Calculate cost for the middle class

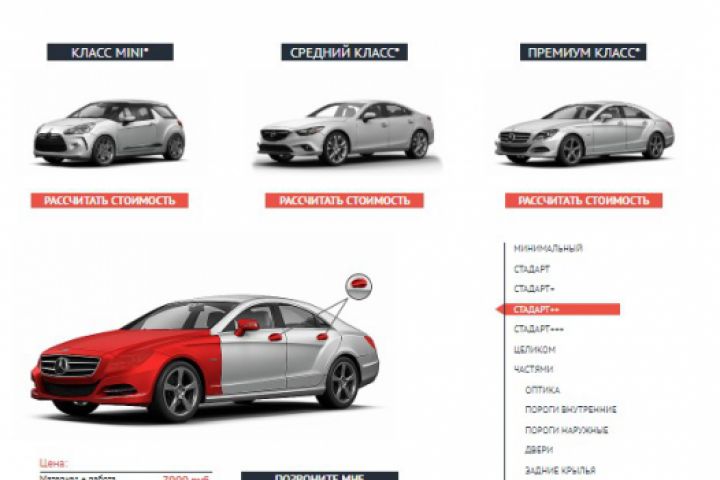point(344,201)
